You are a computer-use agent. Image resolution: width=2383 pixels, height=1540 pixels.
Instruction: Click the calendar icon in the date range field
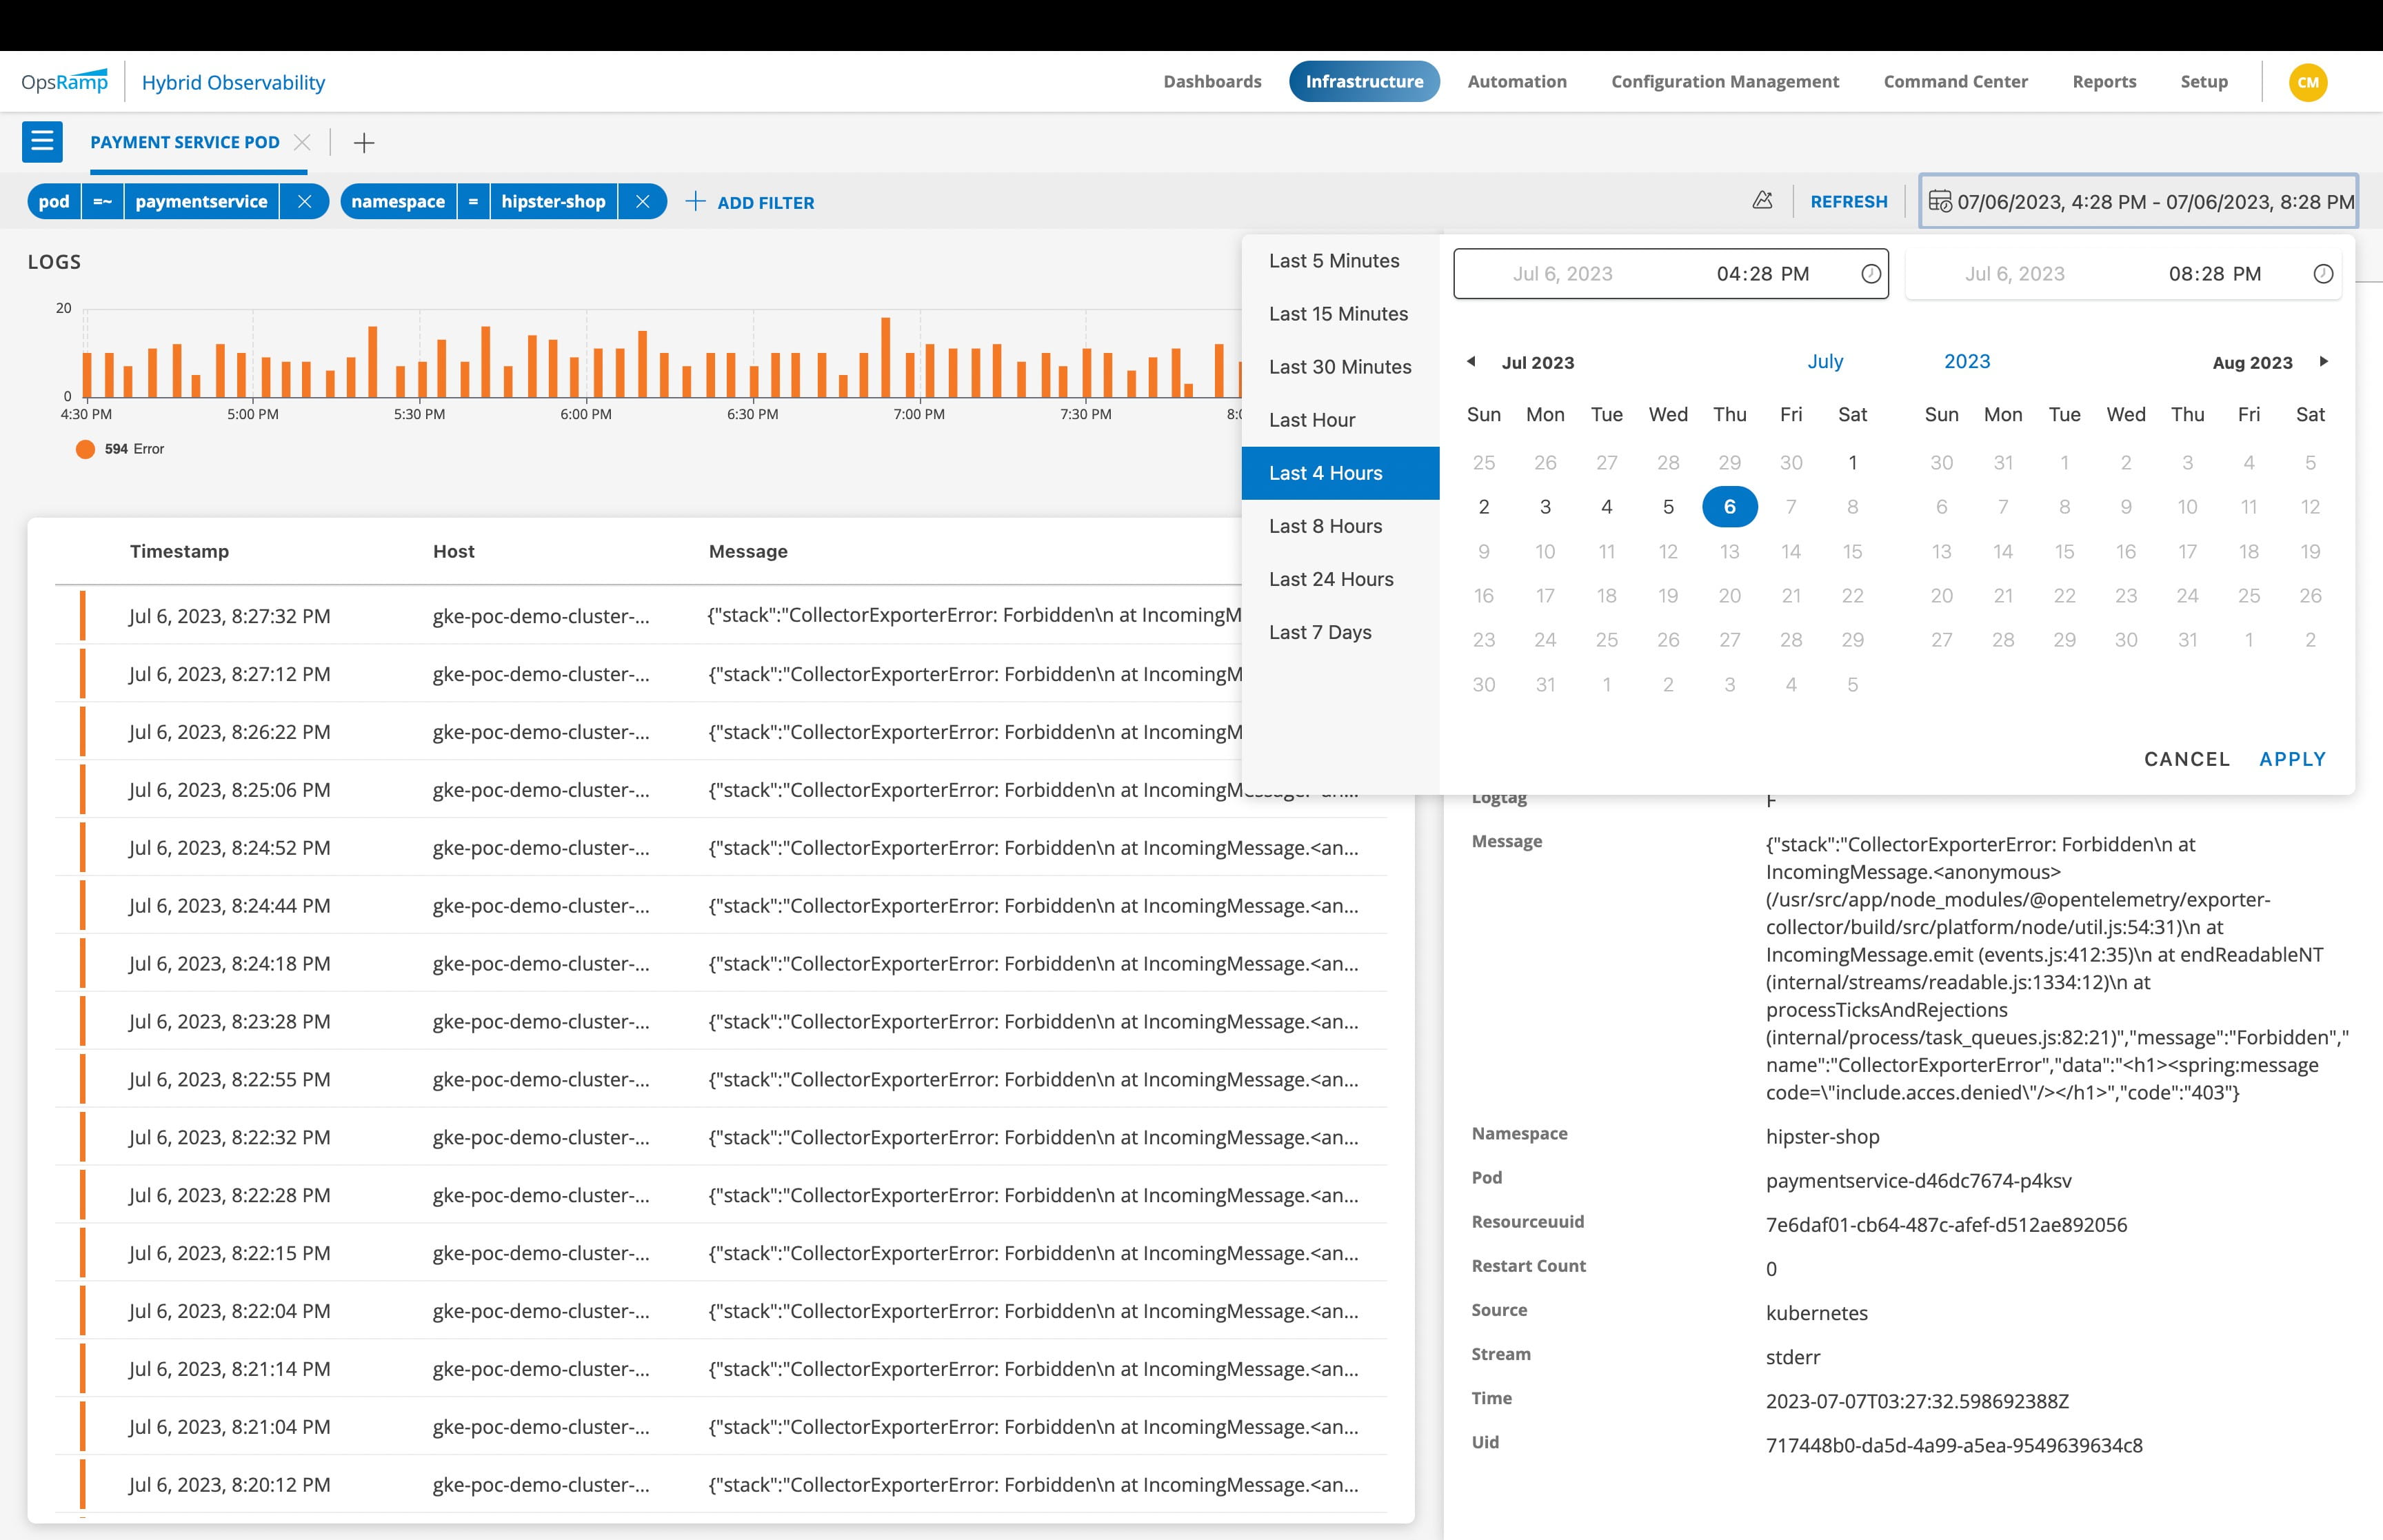(1938, 200)
